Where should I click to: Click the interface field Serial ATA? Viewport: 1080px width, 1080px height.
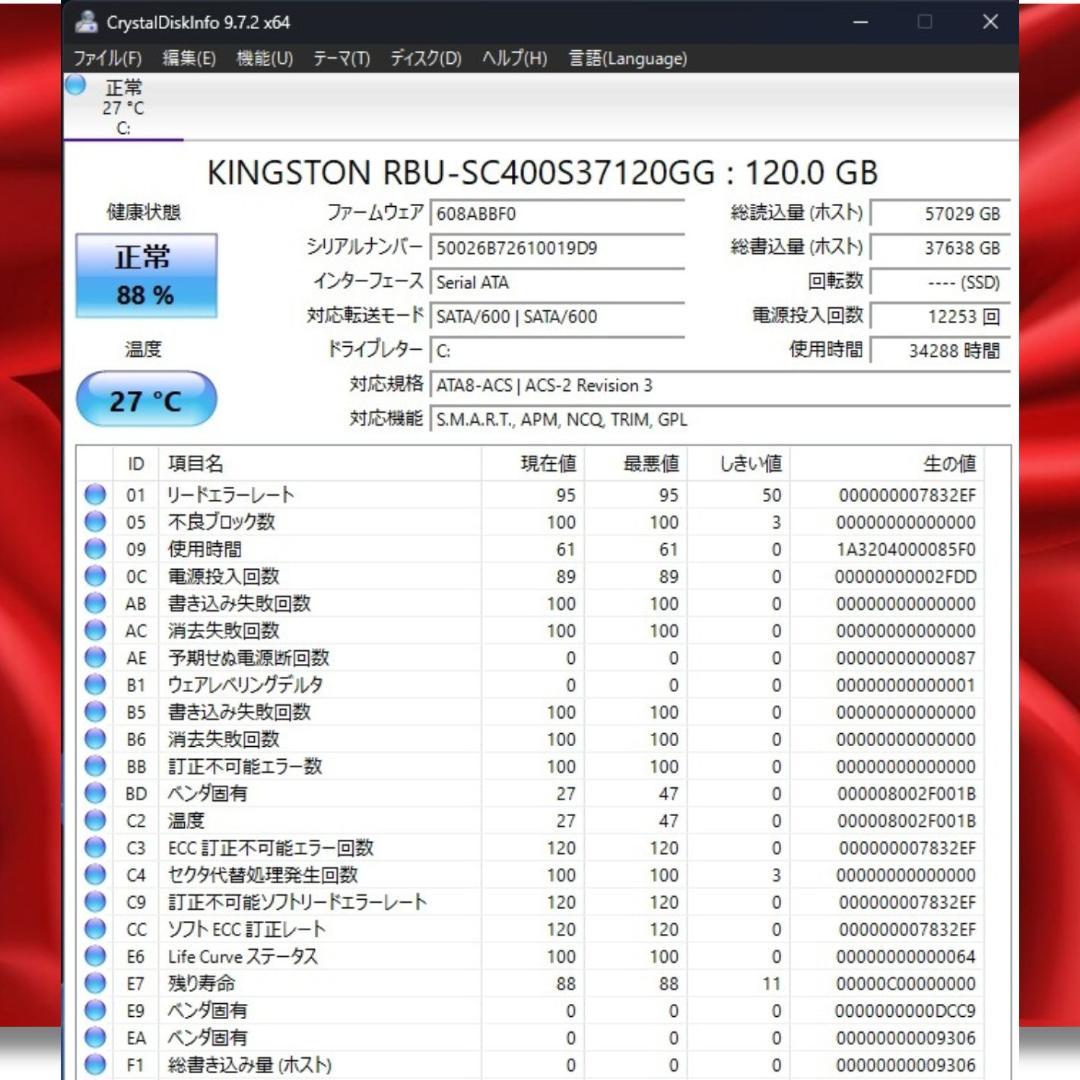(557, 282)
